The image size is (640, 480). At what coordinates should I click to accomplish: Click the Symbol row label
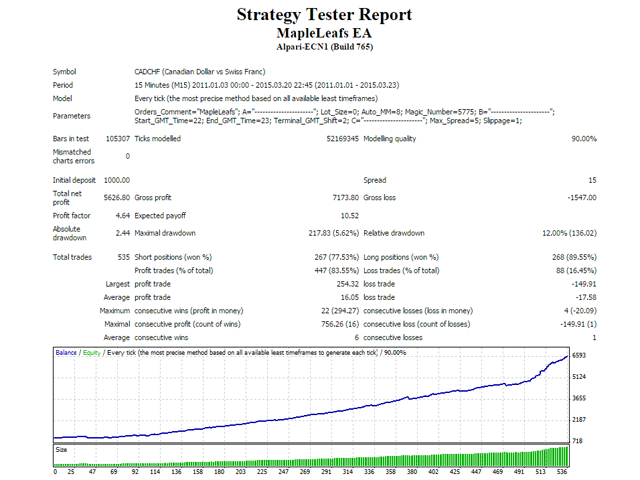click(x=64, y=72)
